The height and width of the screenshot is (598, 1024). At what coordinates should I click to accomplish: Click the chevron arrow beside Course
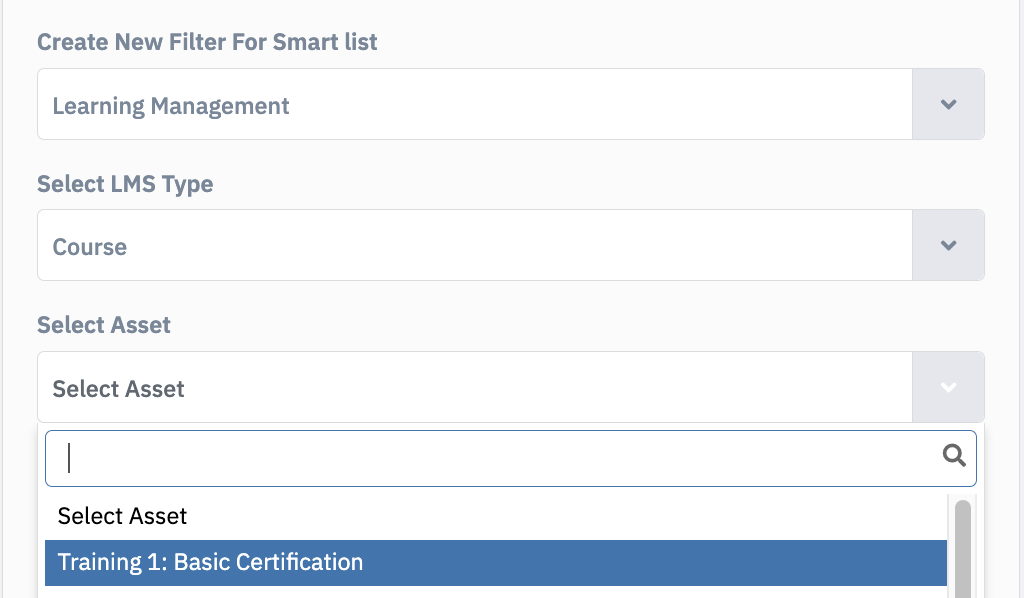(948, 245)
